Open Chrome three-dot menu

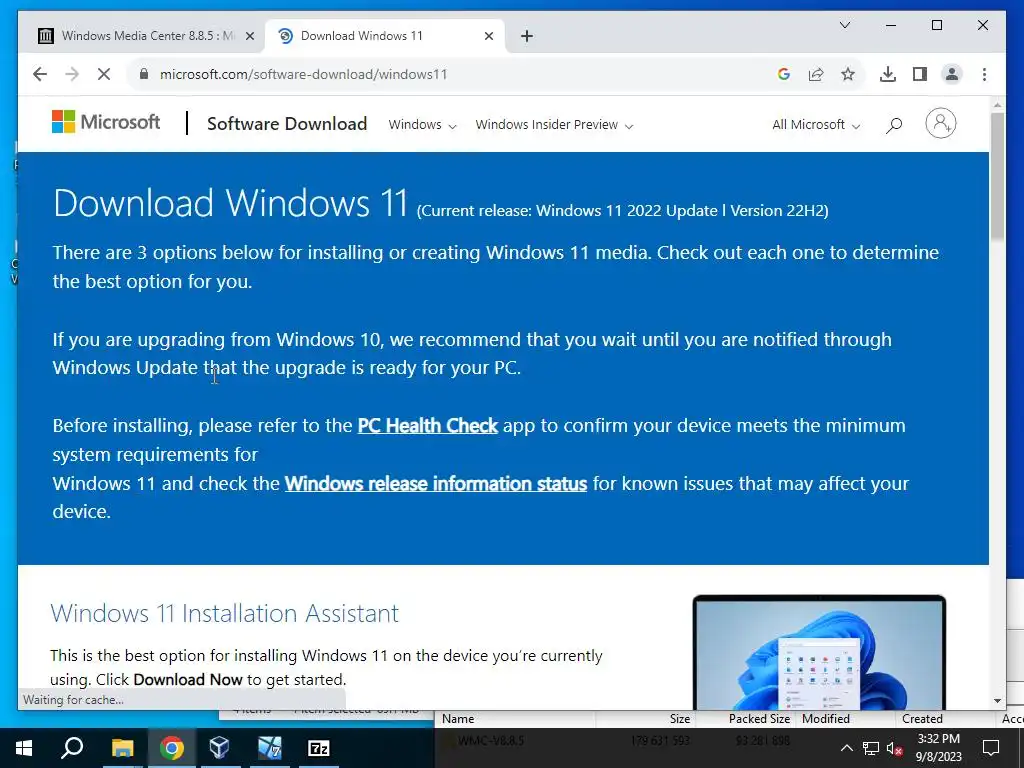click(984, 74)
